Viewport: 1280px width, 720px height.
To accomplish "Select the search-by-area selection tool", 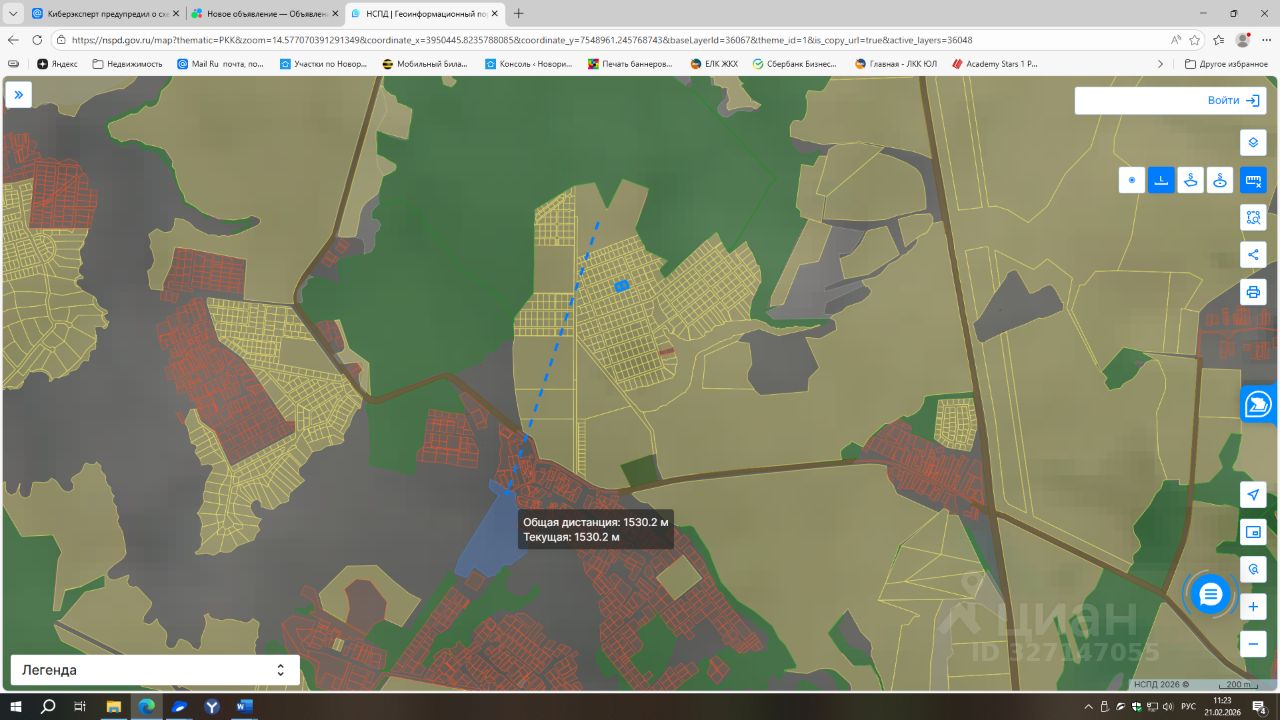I will click(1253, 217).
